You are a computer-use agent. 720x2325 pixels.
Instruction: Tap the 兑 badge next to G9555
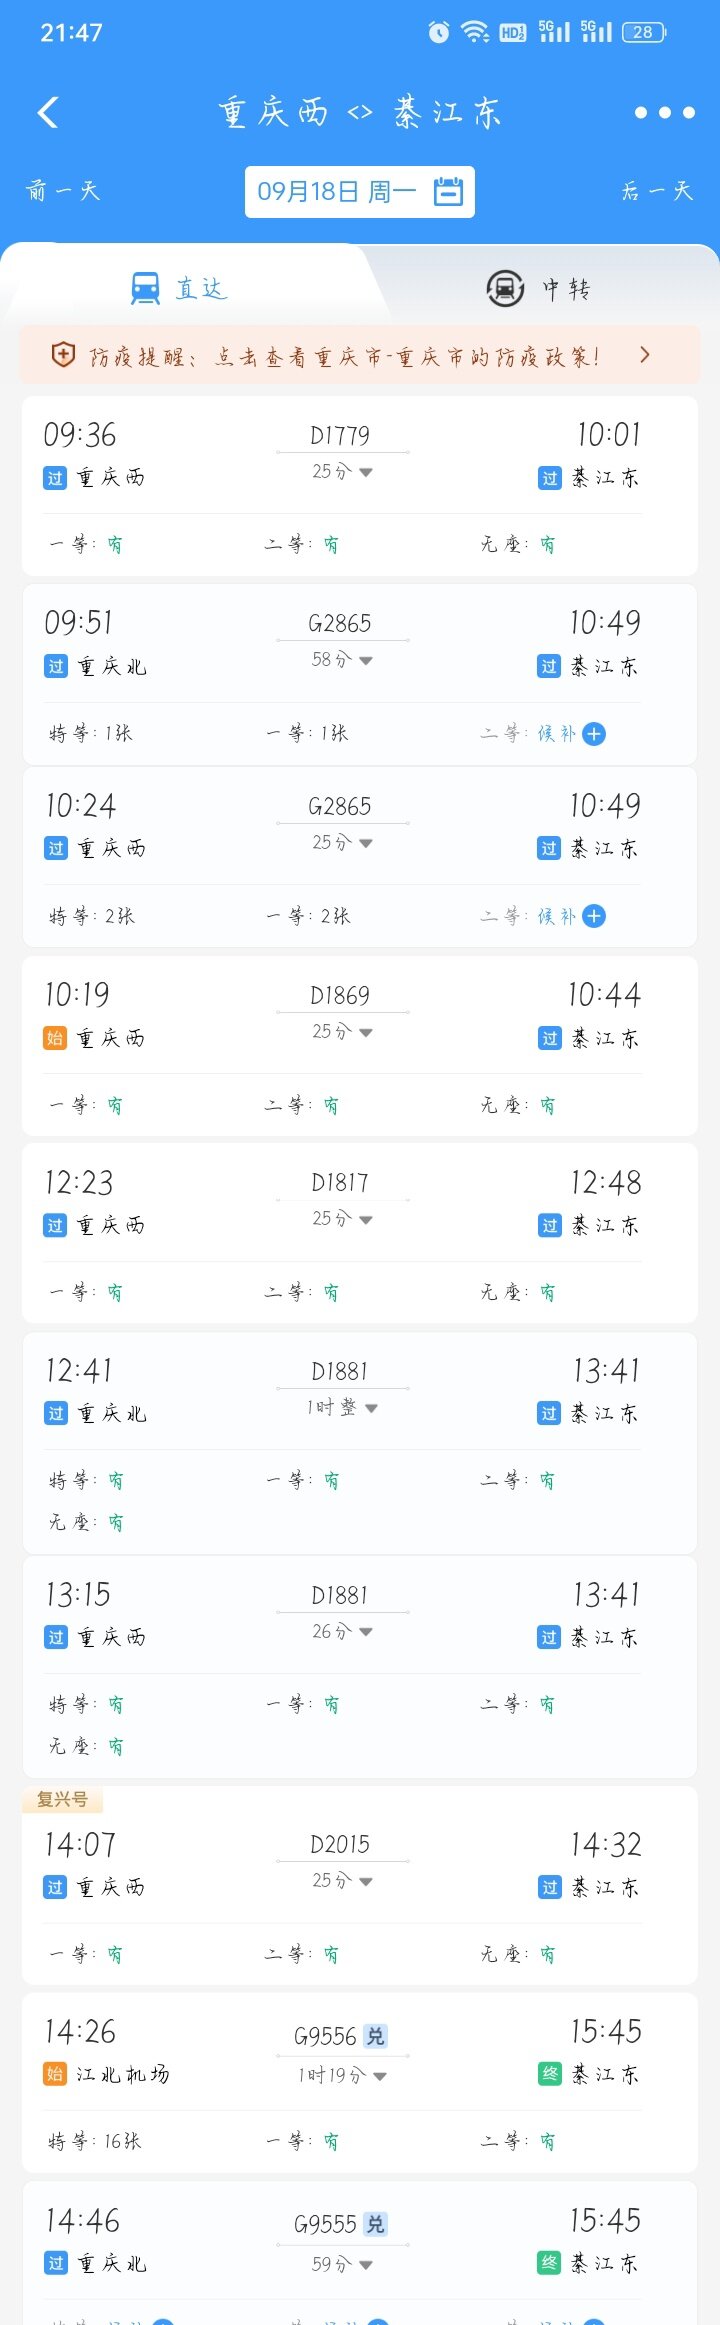point(375,2224)
